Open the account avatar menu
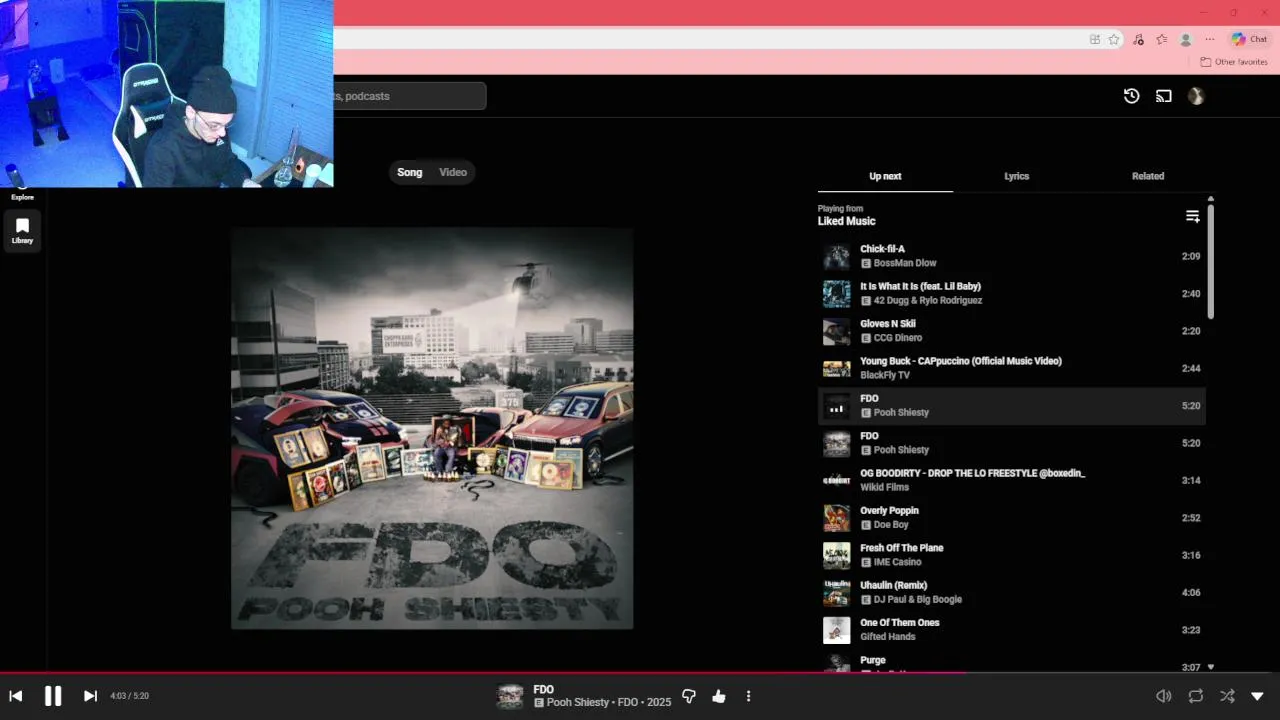Screen dimensions: 1280x720 tap(1196, 96)
